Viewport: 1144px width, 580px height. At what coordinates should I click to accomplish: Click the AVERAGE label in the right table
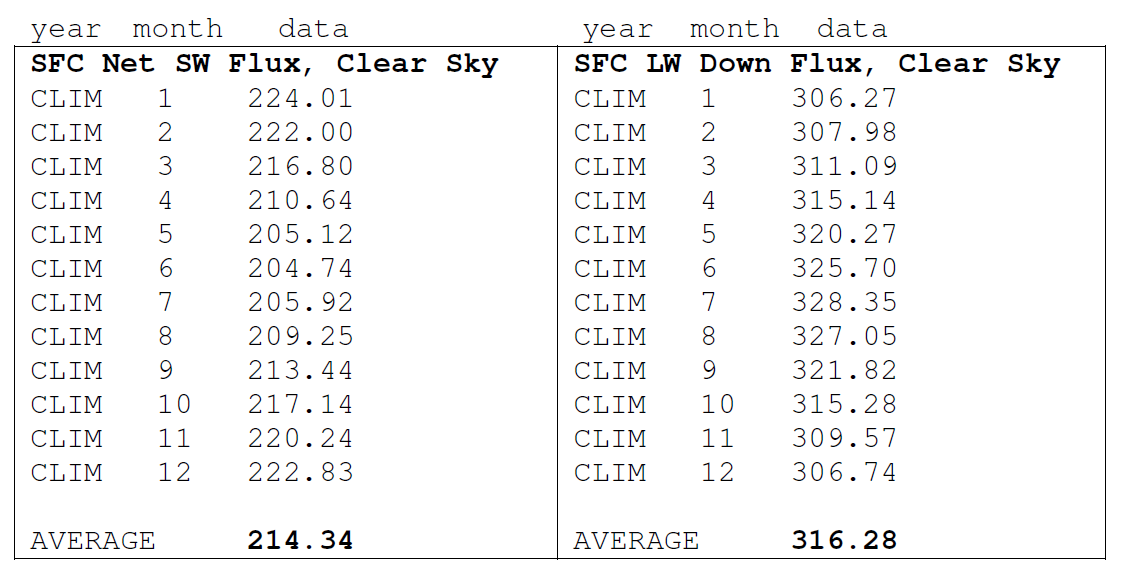tap(636, 541)
